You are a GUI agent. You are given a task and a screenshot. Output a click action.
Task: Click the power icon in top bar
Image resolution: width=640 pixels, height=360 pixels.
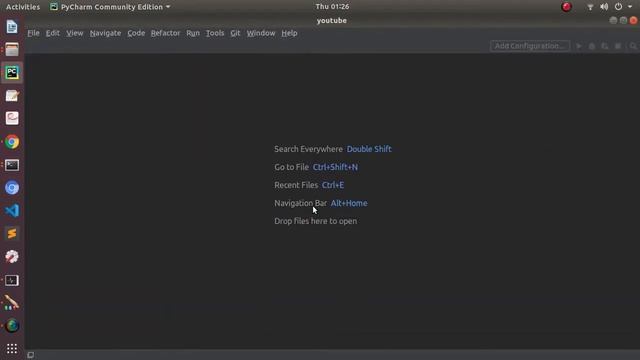[x=618, y=7]
